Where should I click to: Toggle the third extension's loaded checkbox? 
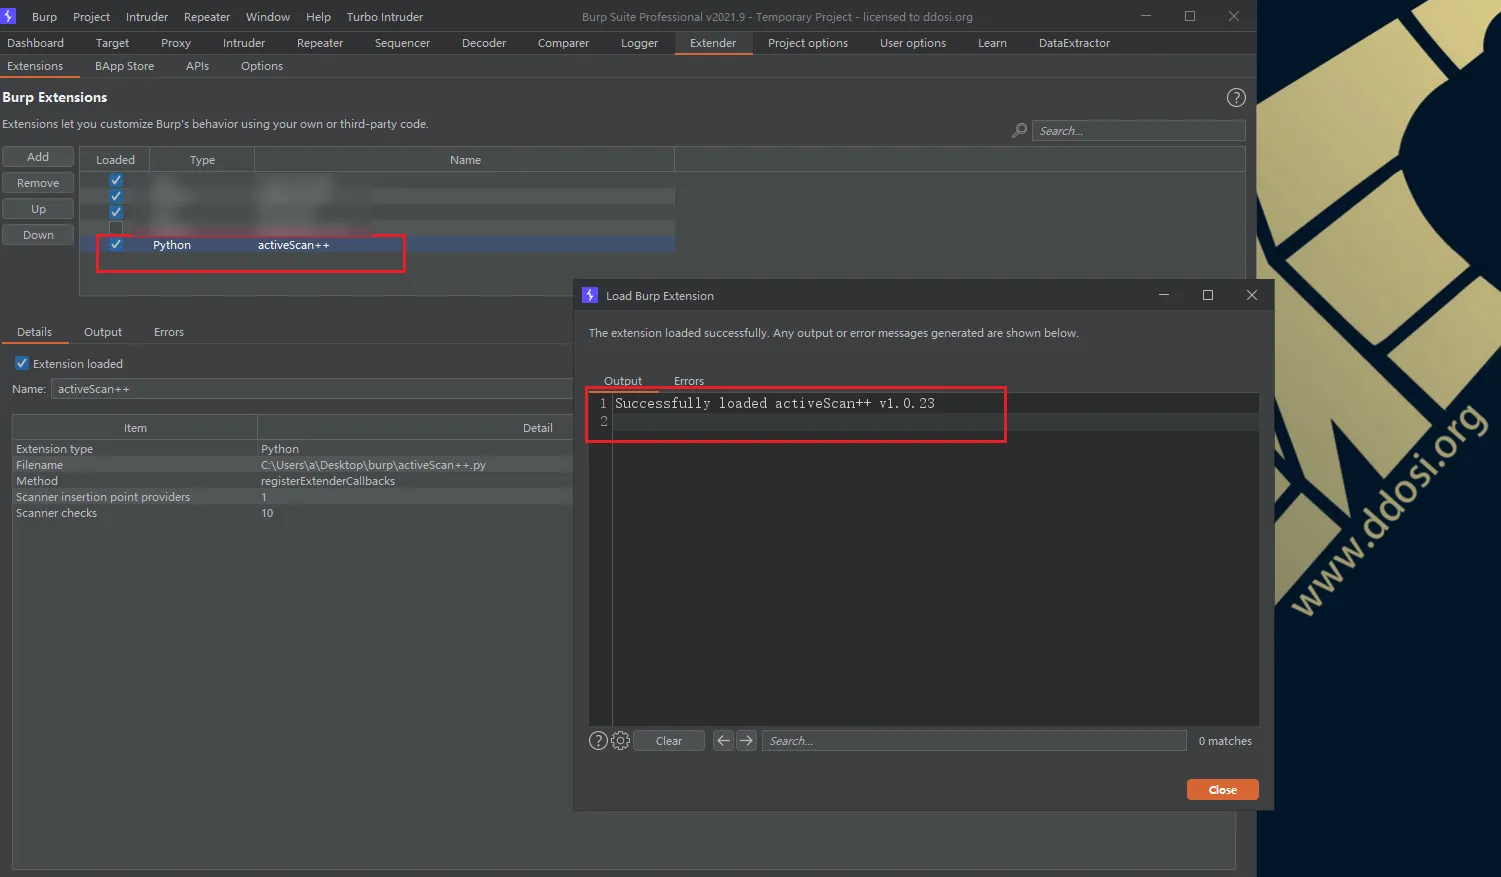point(116,212)
